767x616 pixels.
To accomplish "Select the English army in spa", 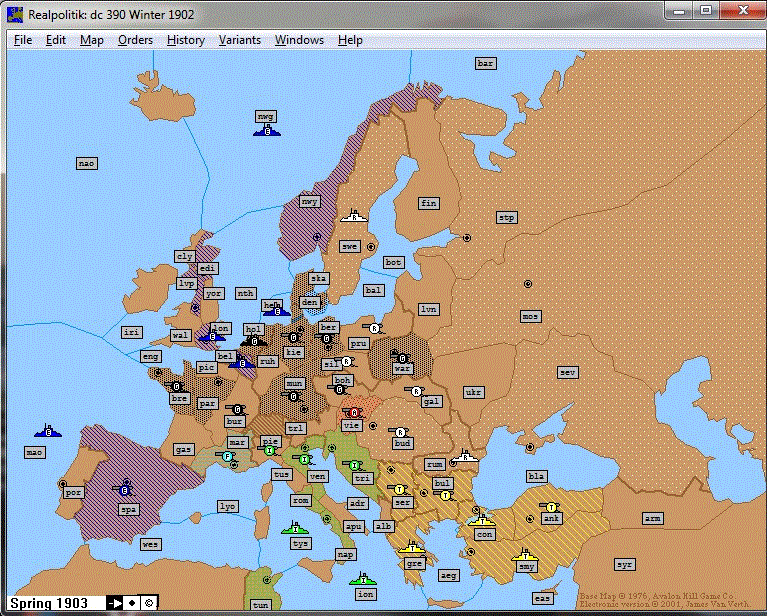I will click(x=124, y=490).
